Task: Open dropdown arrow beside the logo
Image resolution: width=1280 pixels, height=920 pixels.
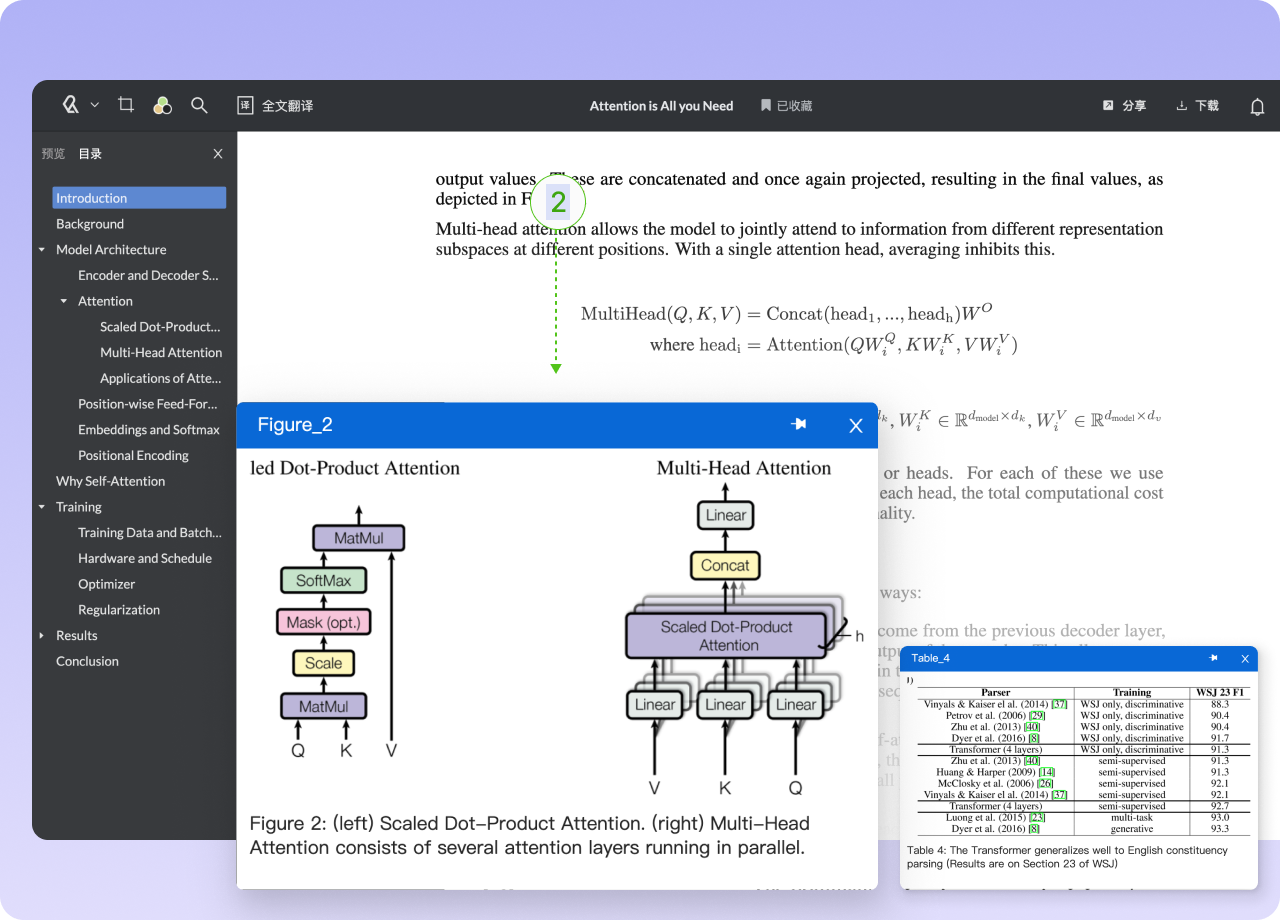Action: 95,105
